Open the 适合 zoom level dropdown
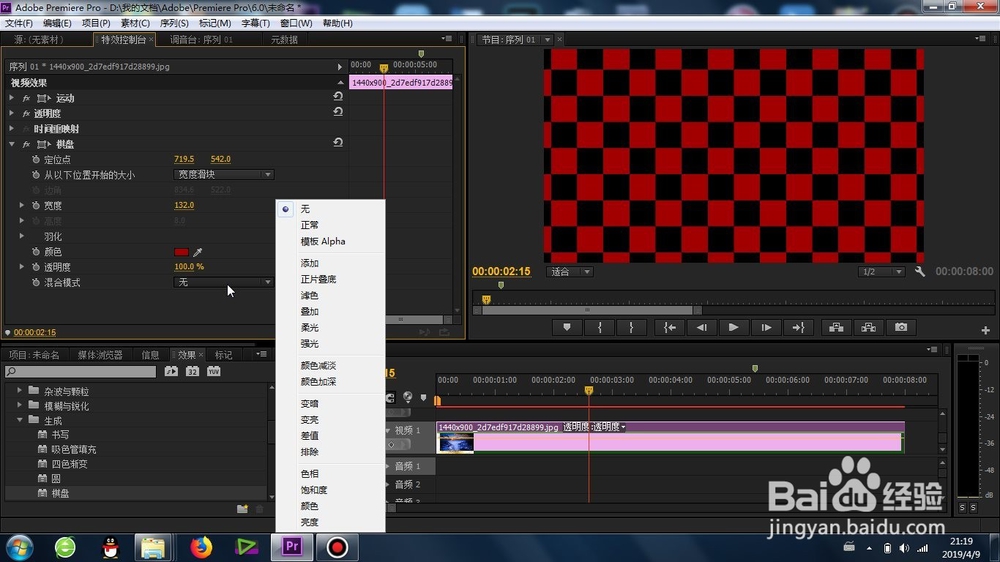The height and width of the screenshot is (562, 1000). [x=569, y=272]
